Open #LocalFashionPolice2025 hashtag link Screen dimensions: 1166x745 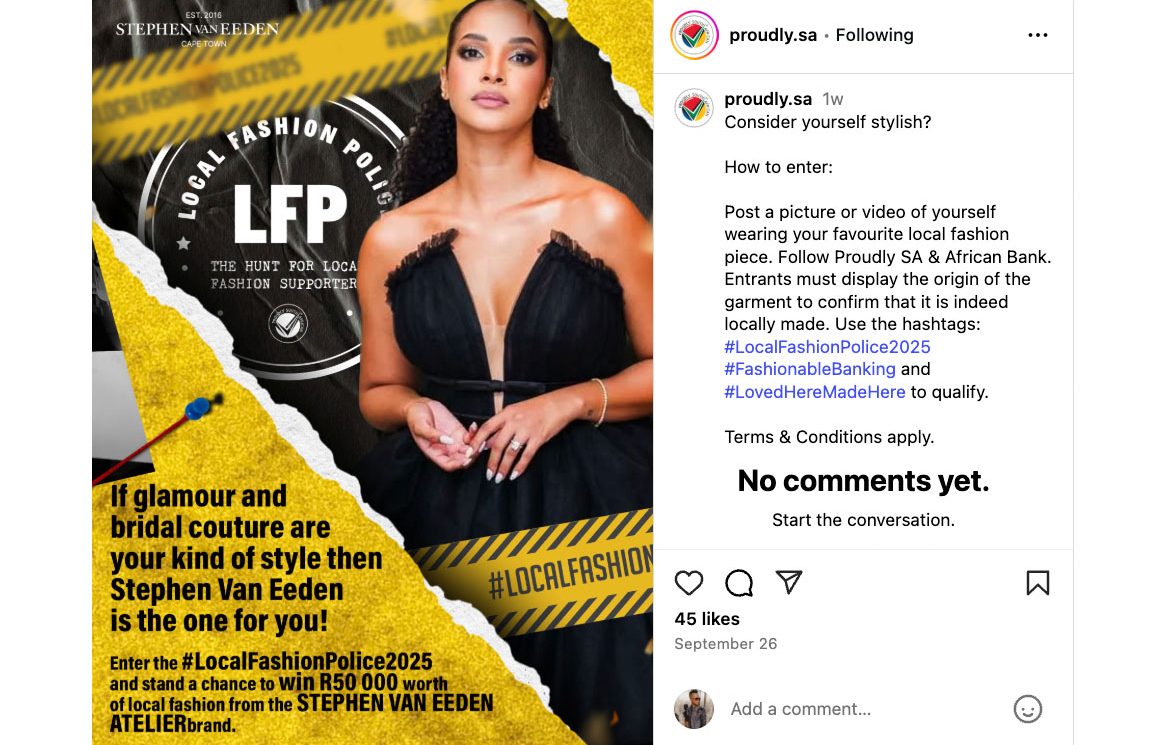pyautogui.click(x=827, y=346)
